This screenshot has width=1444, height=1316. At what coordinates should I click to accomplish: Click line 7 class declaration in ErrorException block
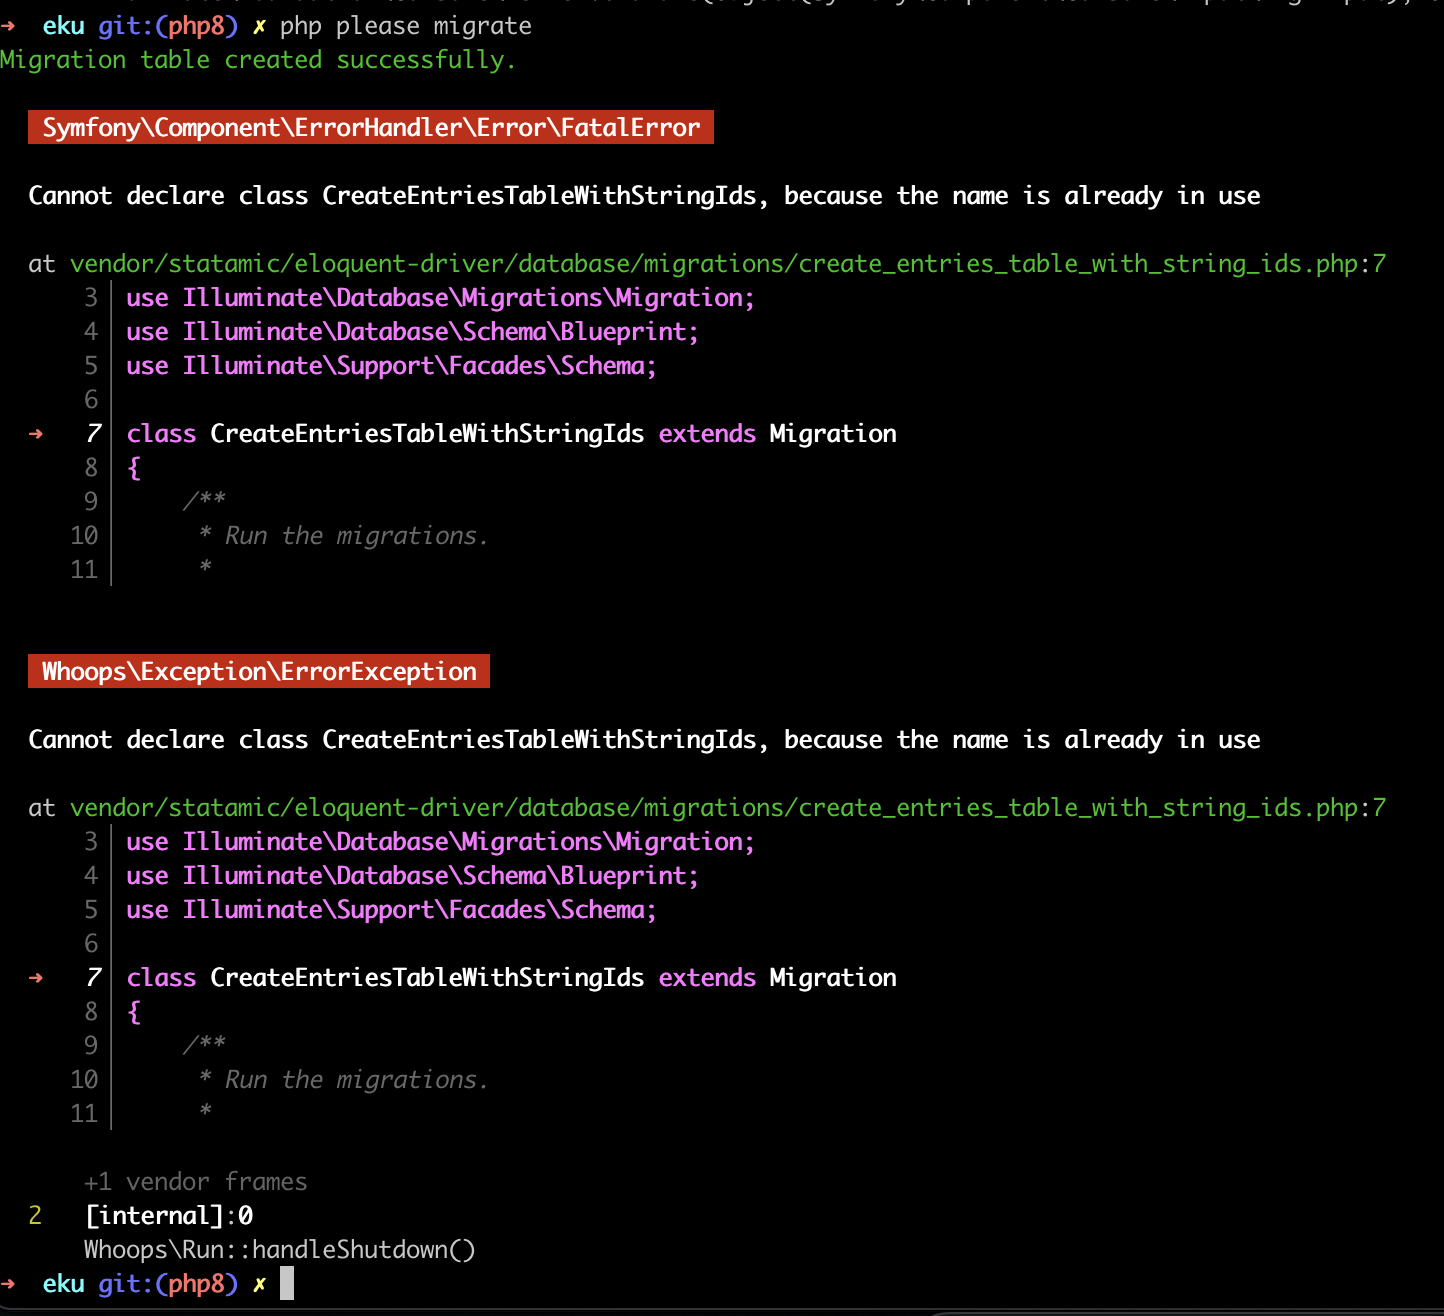click(x=511, y=978)
